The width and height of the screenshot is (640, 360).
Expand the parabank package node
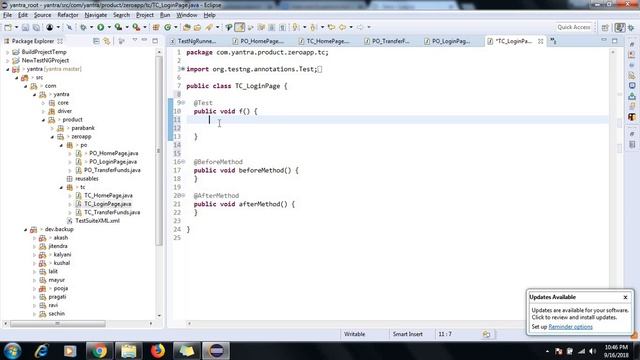pyautogui.click(x=52, y=128)
